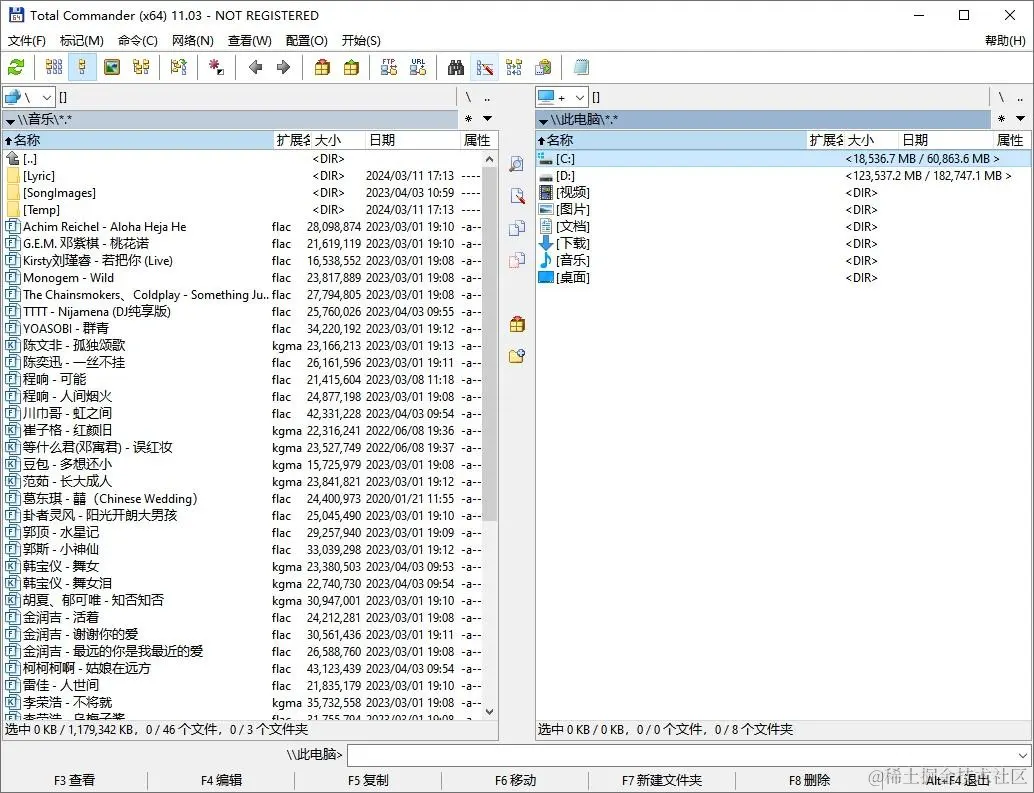This screenshot has height=793, width=1034.
Task: Click the scroll down arrow in left panel
Action: click(x=489, y=712)
